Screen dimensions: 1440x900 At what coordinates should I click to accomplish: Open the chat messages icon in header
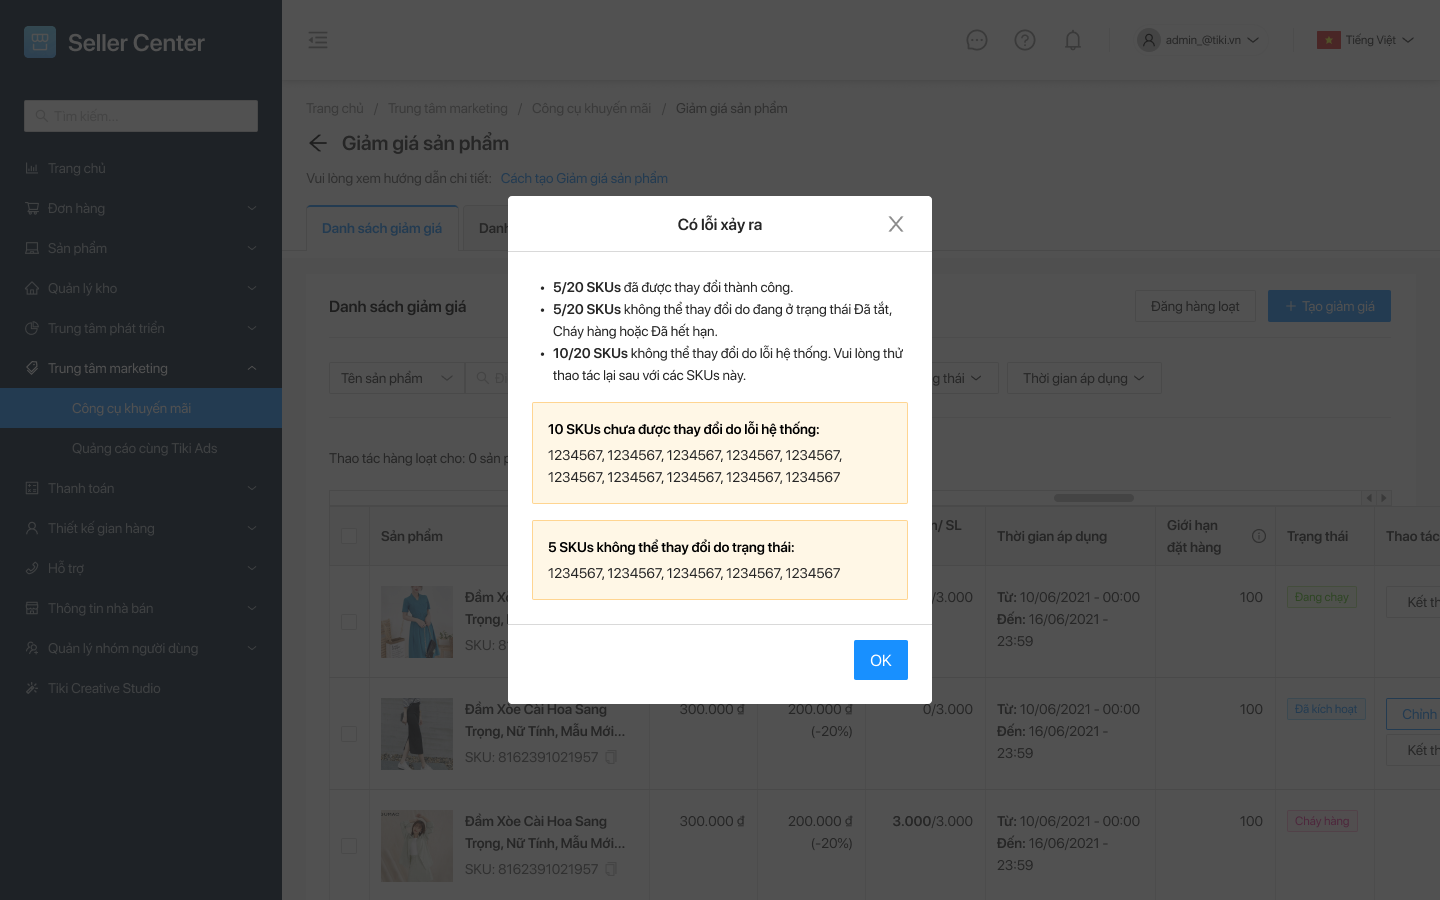click(977, 40)
